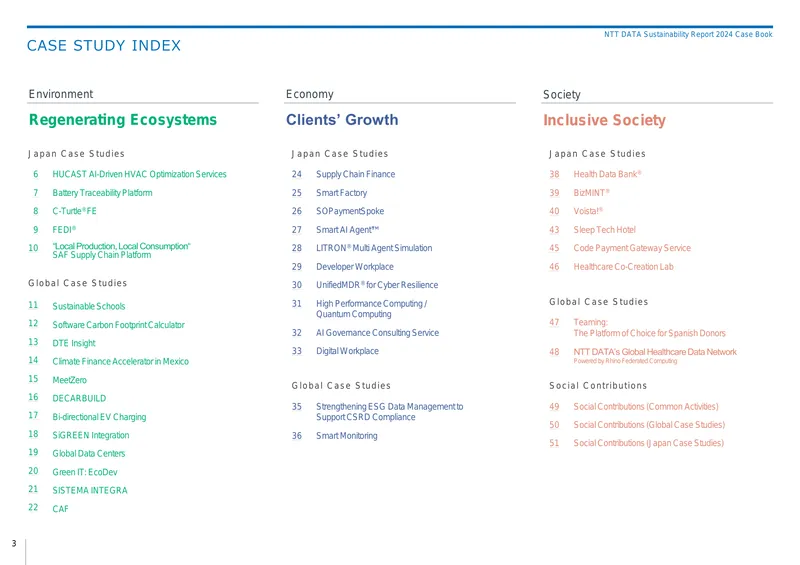Screen dimensions: 800x565
Task: Open Green IT: EcoDev case study
Action: 85,472
